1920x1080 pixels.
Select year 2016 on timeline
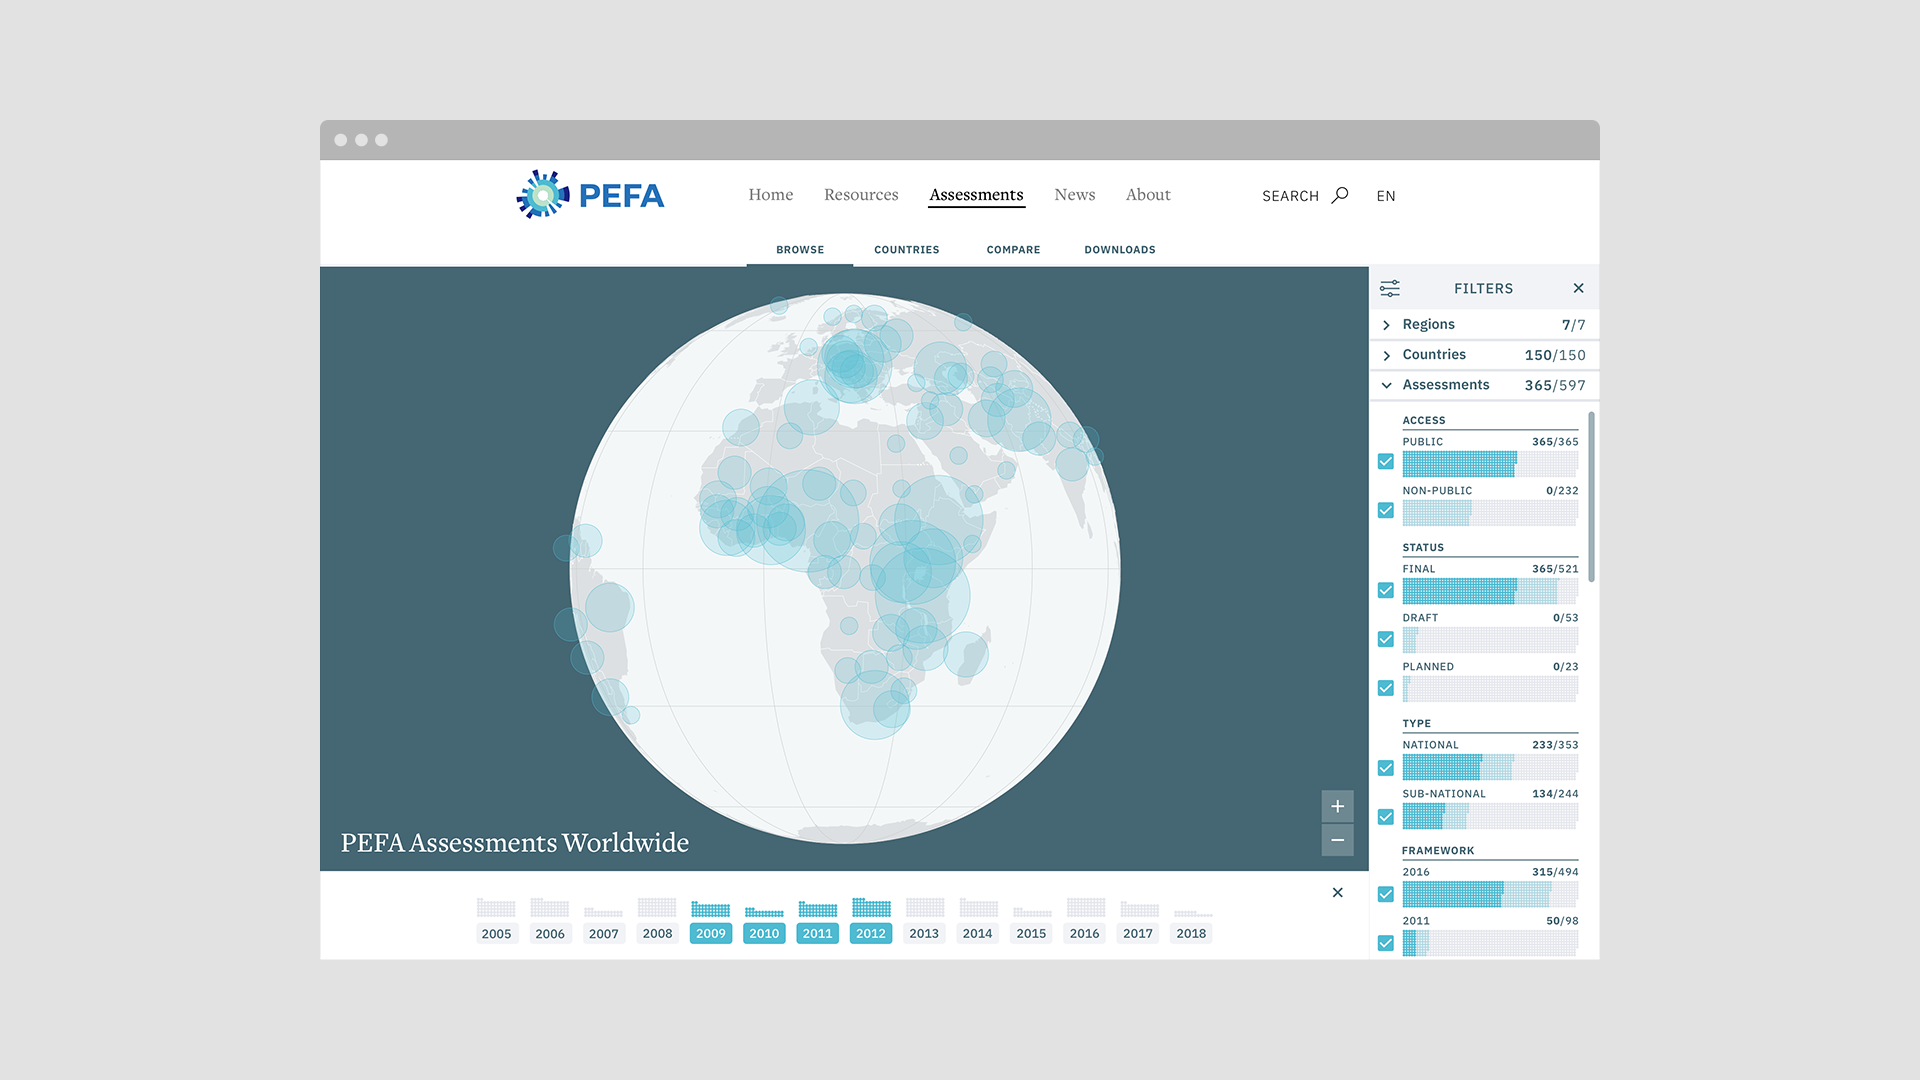(1084, 934)
